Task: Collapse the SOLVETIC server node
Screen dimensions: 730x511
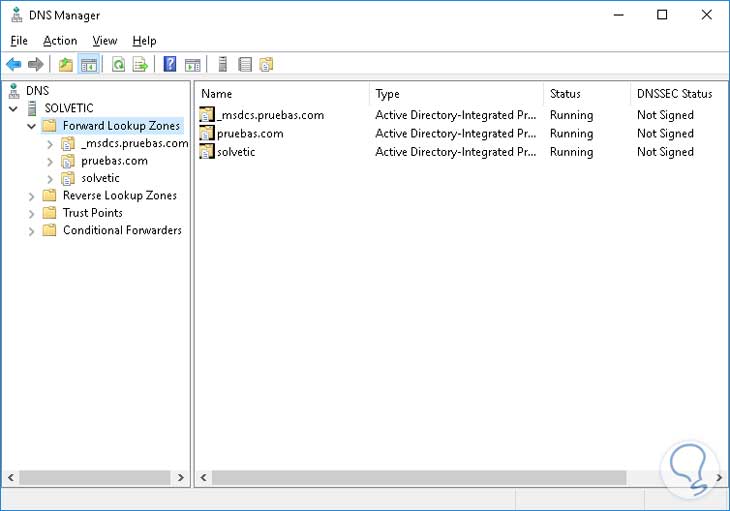Action: [13, 109]
